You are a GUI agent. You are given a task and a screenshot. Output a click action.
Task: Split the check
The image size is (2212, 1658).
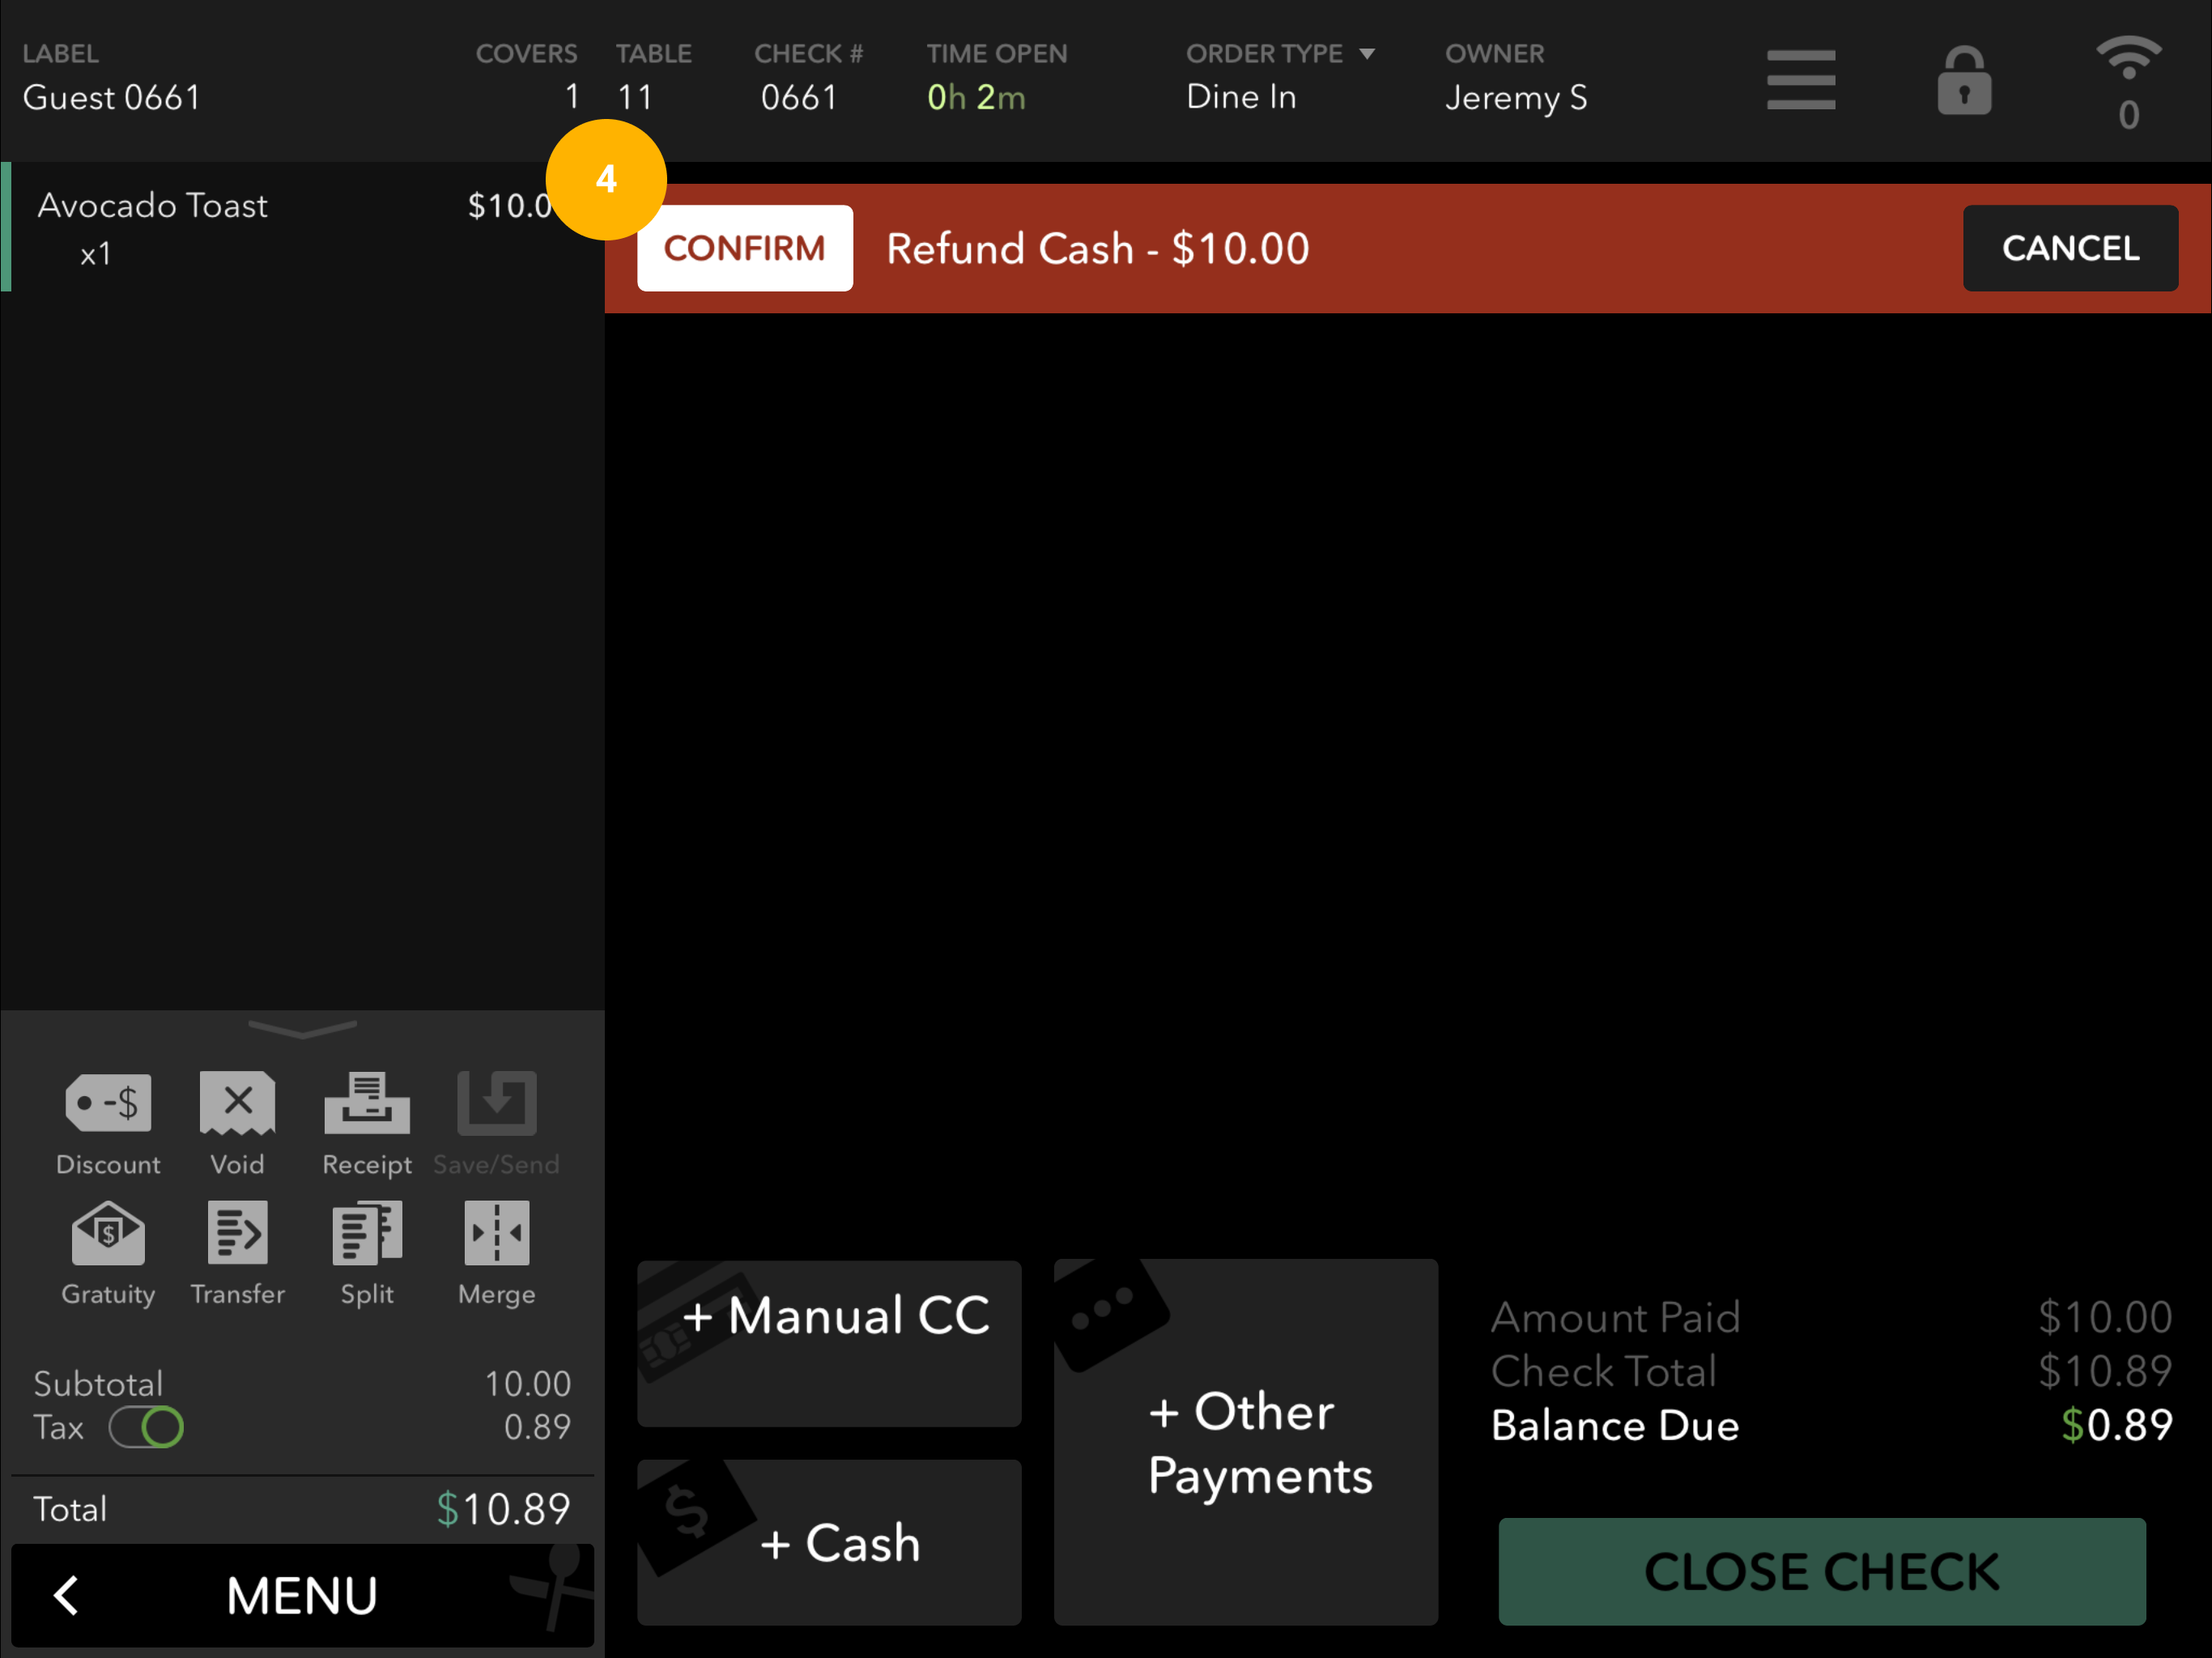(x=367, y=1233)
